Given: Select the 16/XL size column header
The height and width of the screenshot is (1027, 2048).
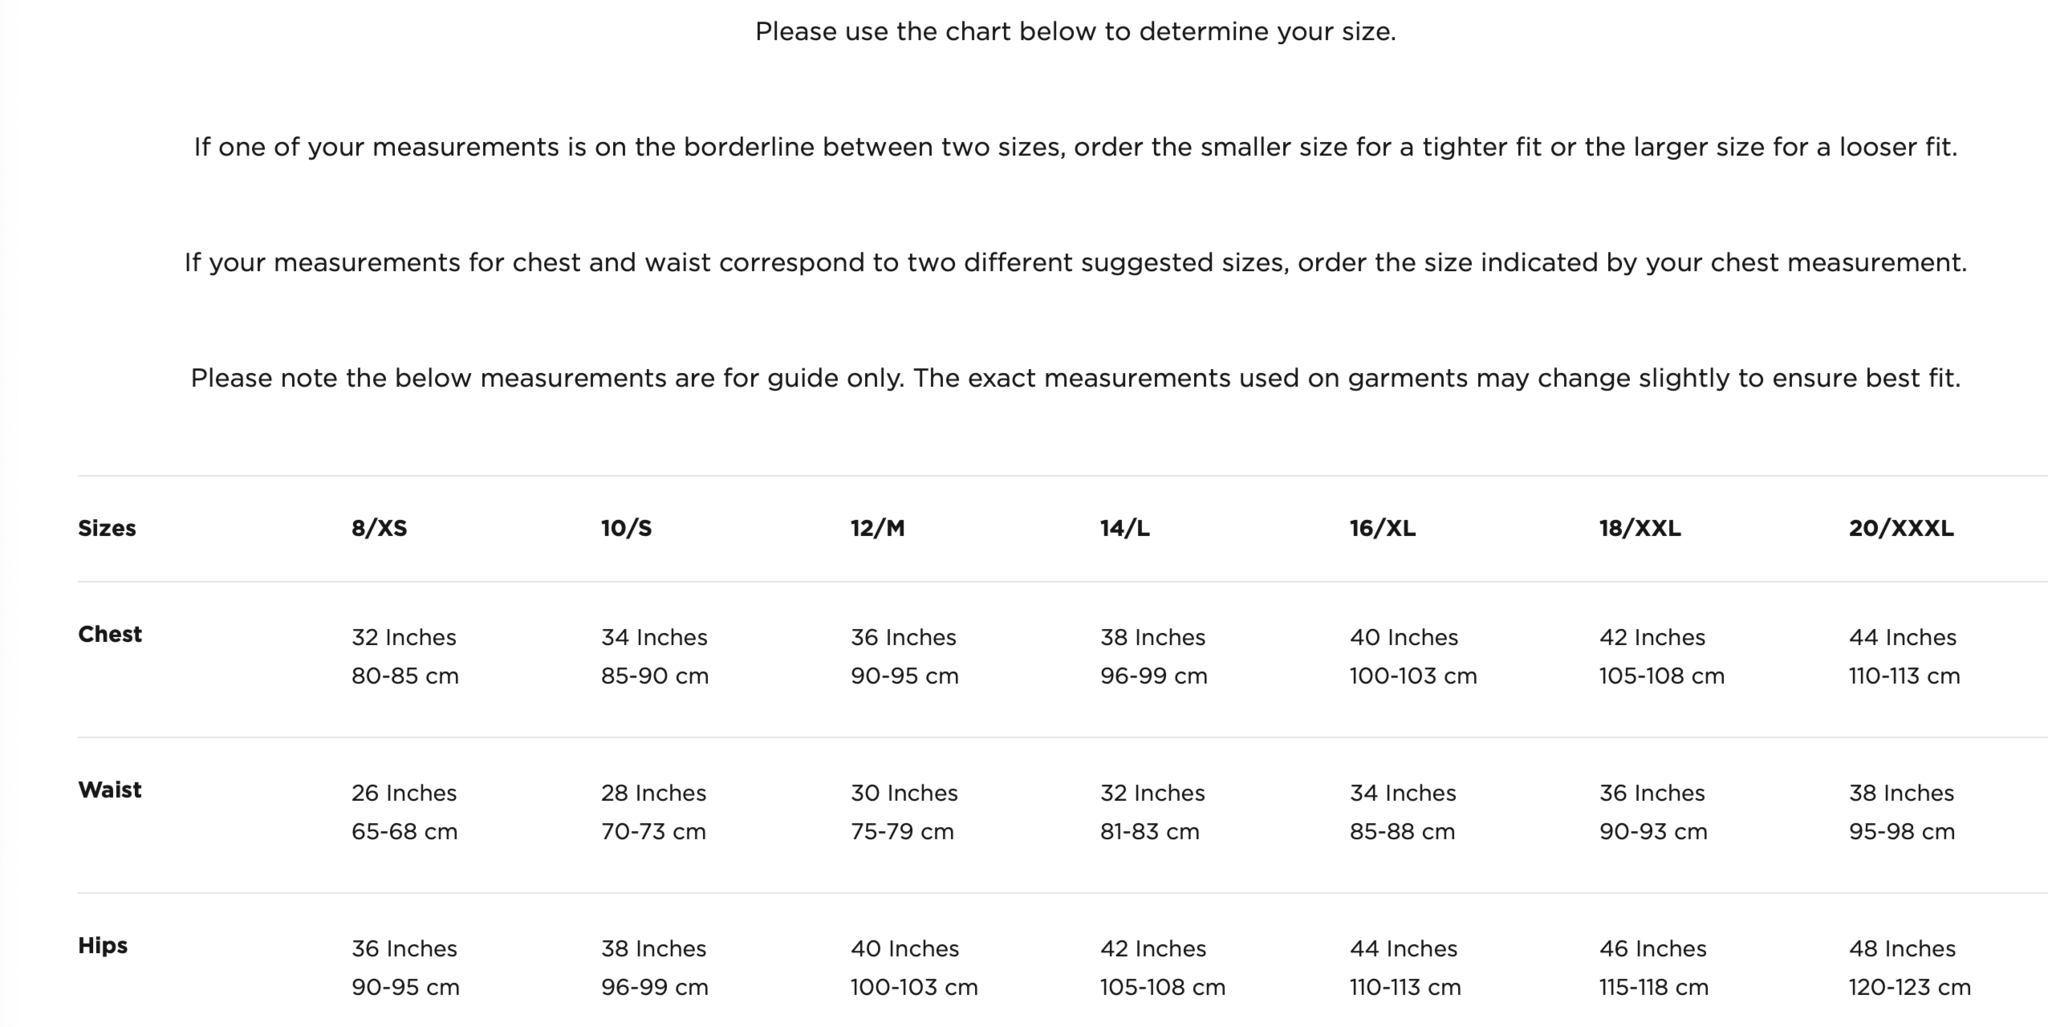Looking at the screenshot, I should tap(1382, 528).
